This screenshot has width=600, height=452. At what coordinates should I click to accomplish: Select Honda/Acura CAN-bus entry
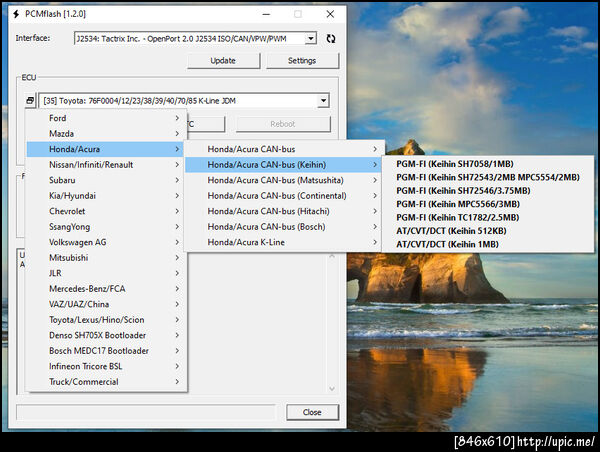[284, 149]
